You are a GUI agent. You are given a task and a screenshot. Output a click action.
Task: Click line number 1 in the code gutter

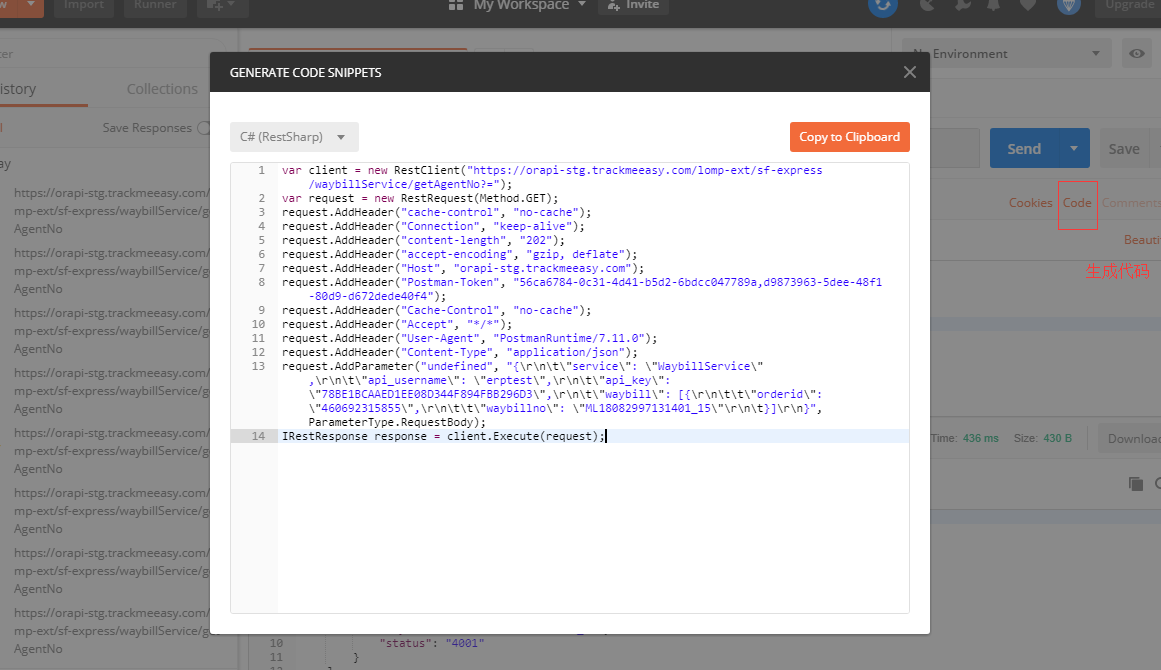point(261,170)
